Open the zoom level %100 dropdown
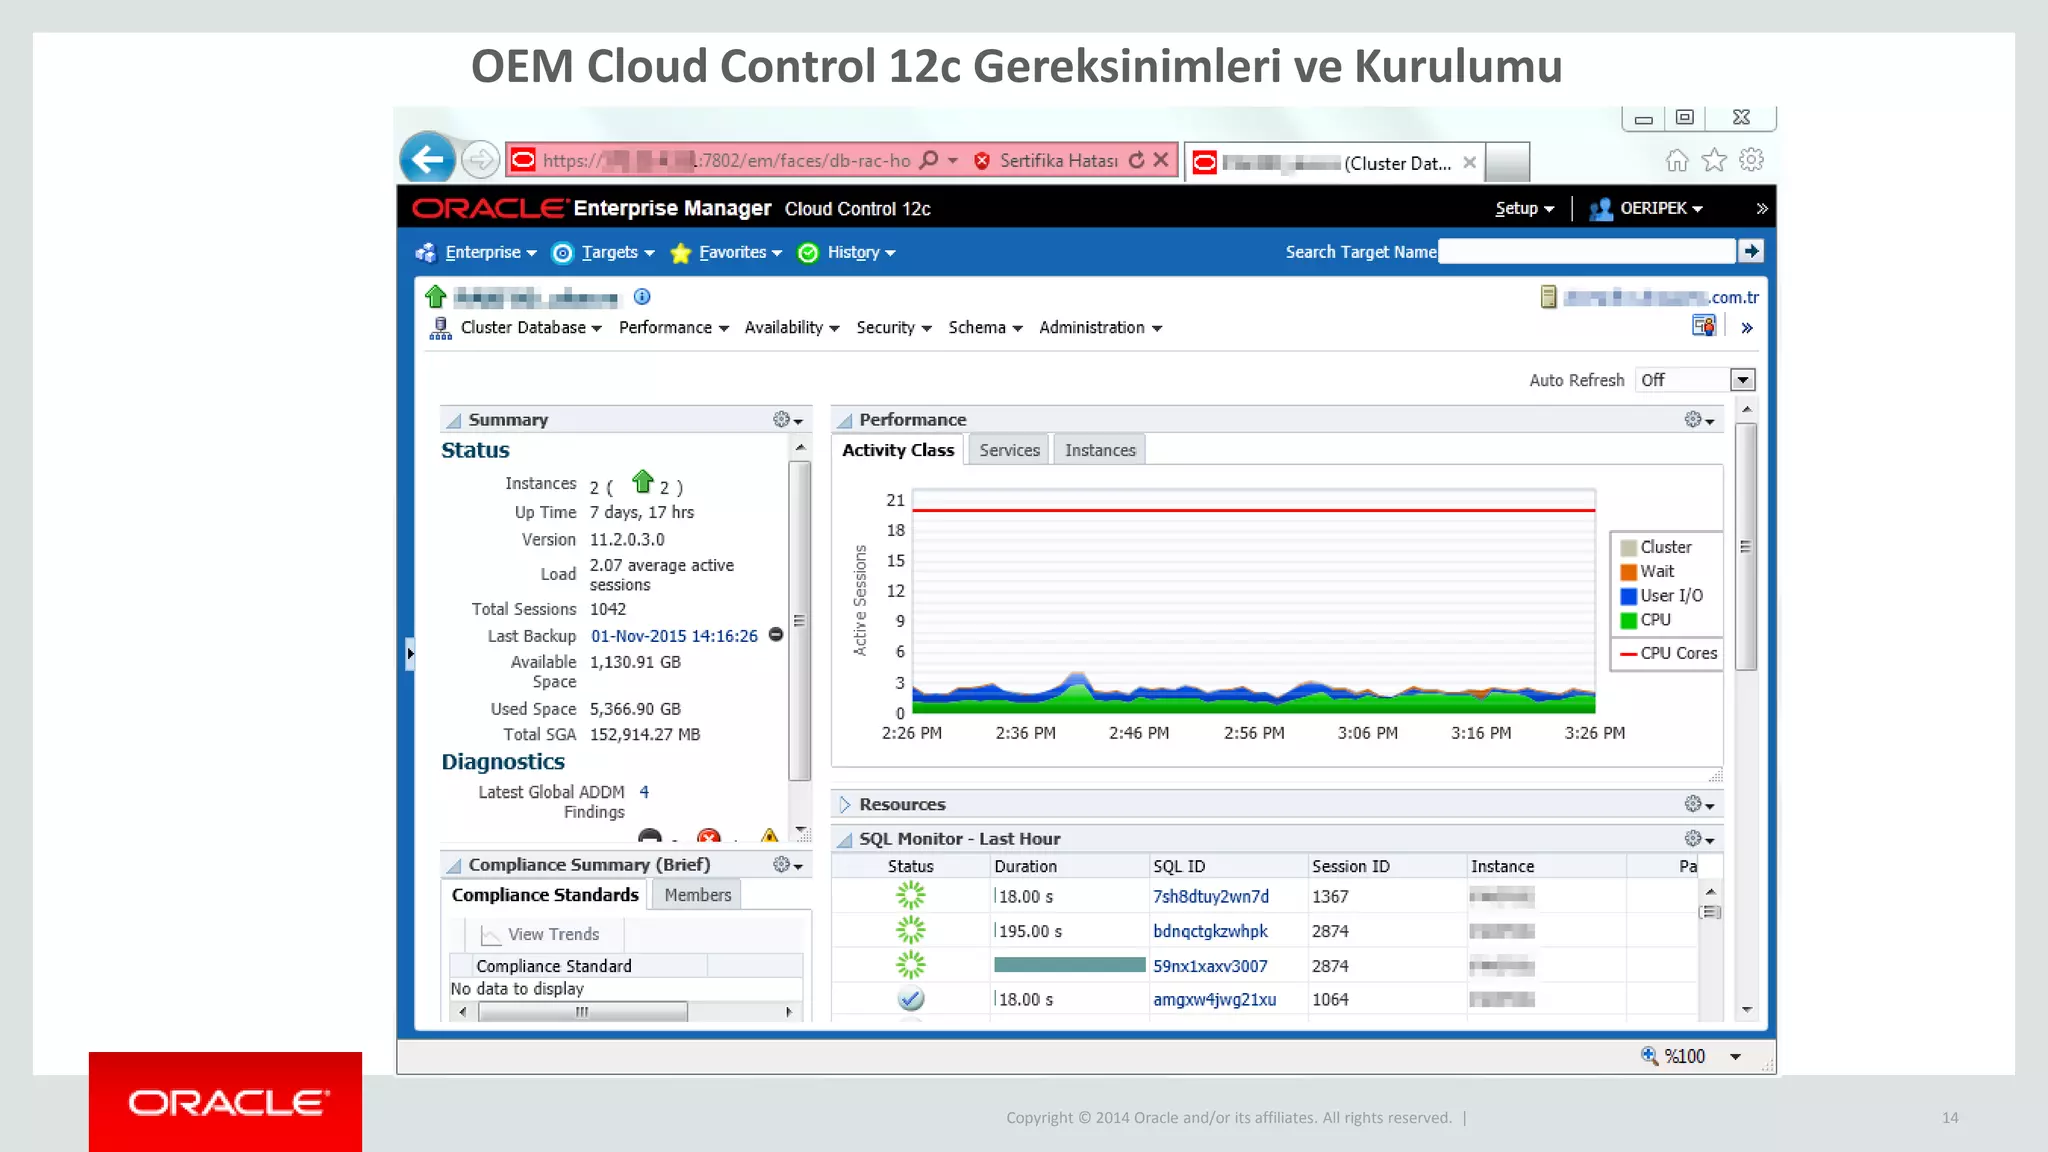 [1735, 1056]
